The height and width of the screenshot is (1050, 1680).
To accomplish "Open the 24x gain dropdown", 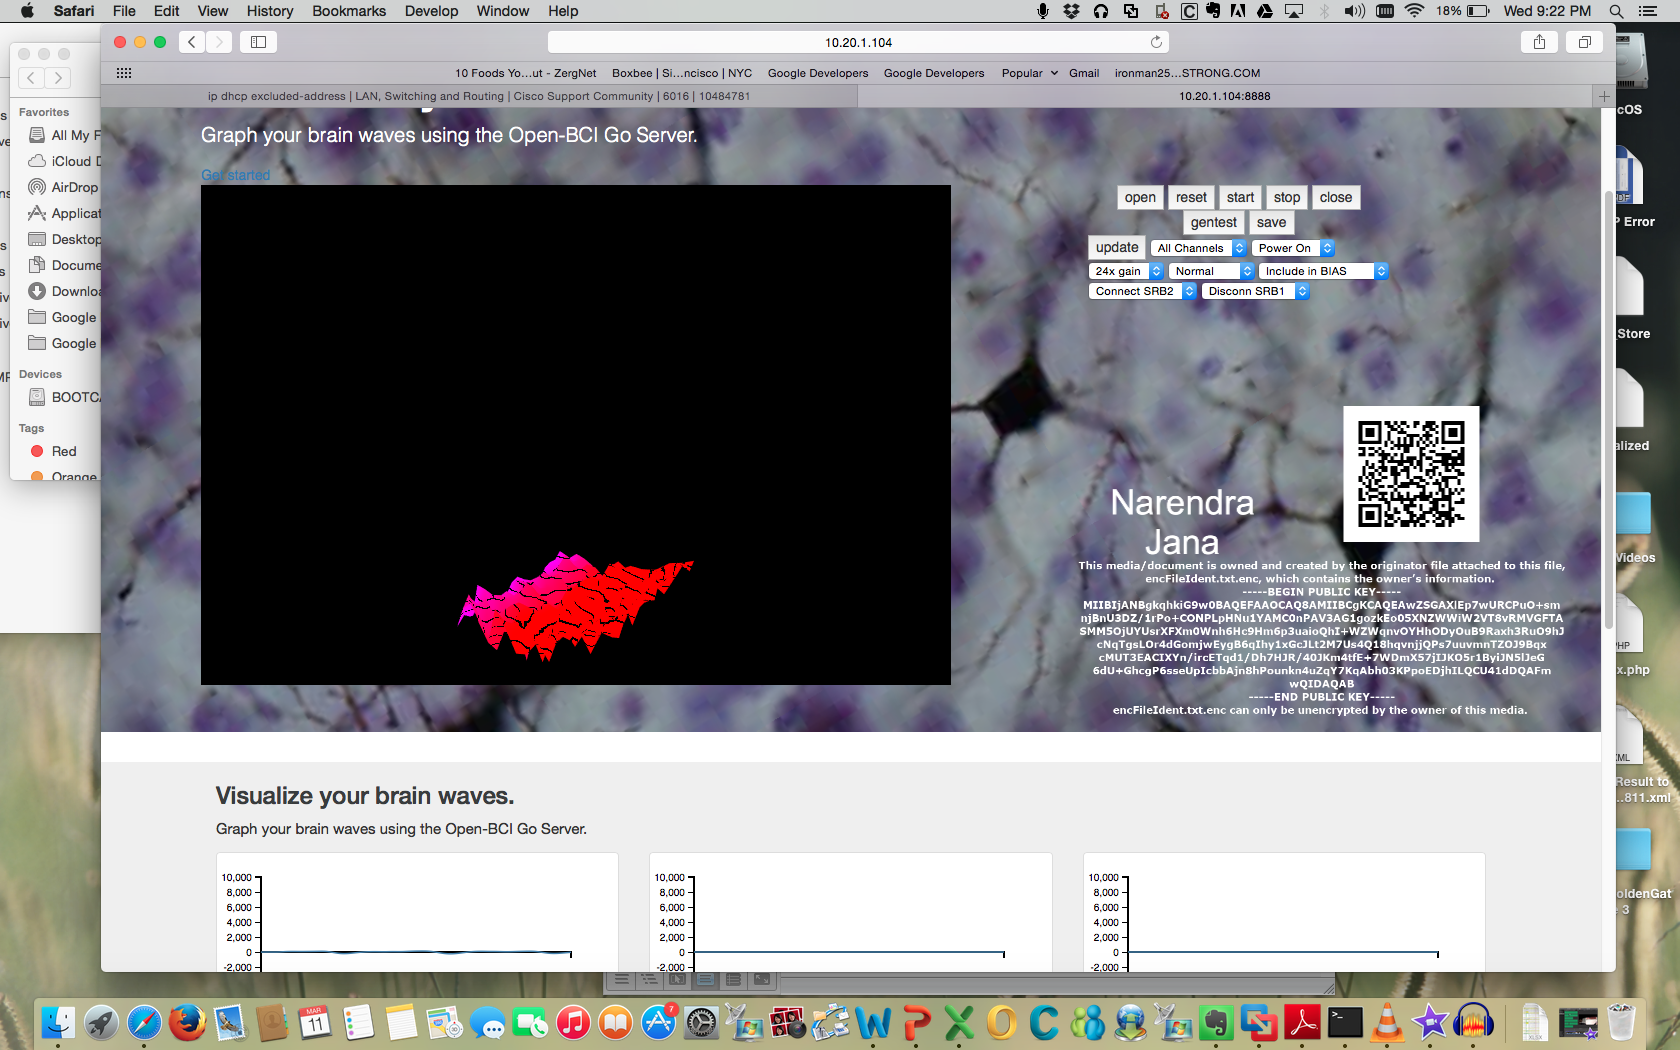I will (x=1126, y=271).
